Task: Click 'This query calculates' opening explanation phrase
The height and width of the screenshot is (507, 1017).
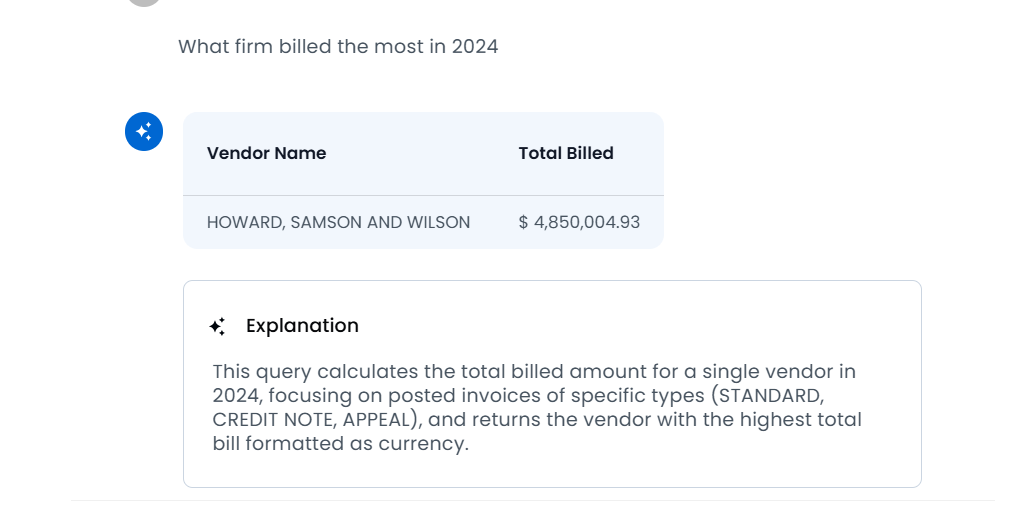Action: coord(315,372)
